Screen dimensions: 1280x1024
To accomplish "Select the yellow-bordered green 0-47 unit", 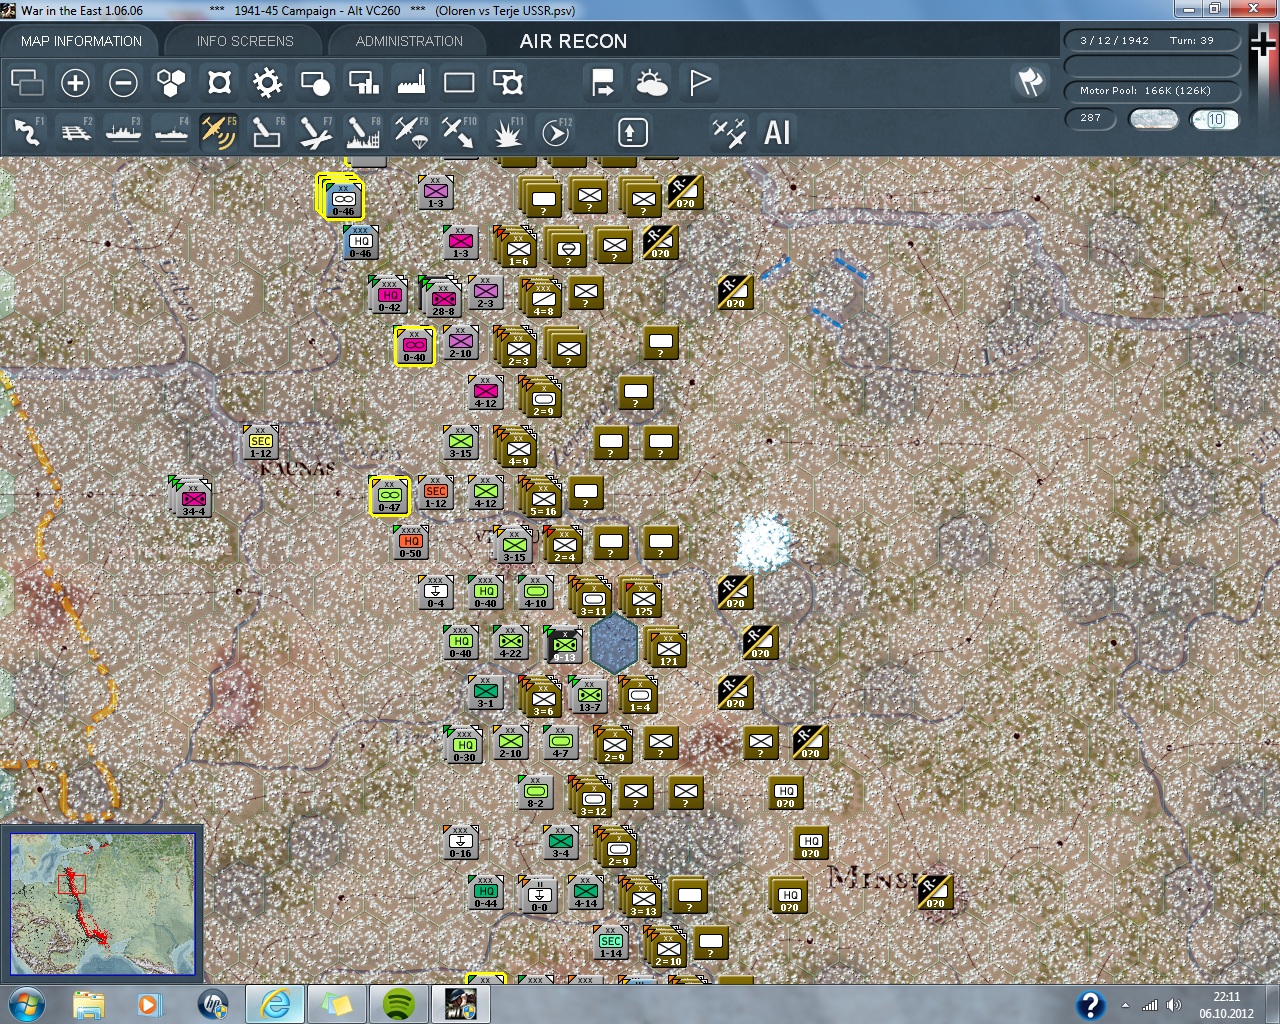I will click(x=389, y=496).
